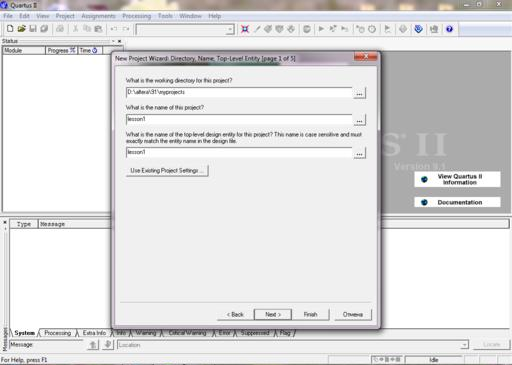Click the Отмена (Cancel) wizard button
Image resolution: width=512 pixels, height=365 pixels.
pyautogui.click(x=353, y=314)
